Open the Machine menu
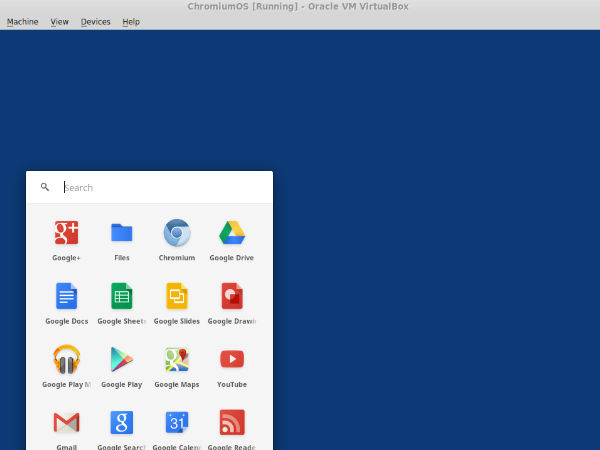Screen dimensions: 600x450 [x=22, y=21]
